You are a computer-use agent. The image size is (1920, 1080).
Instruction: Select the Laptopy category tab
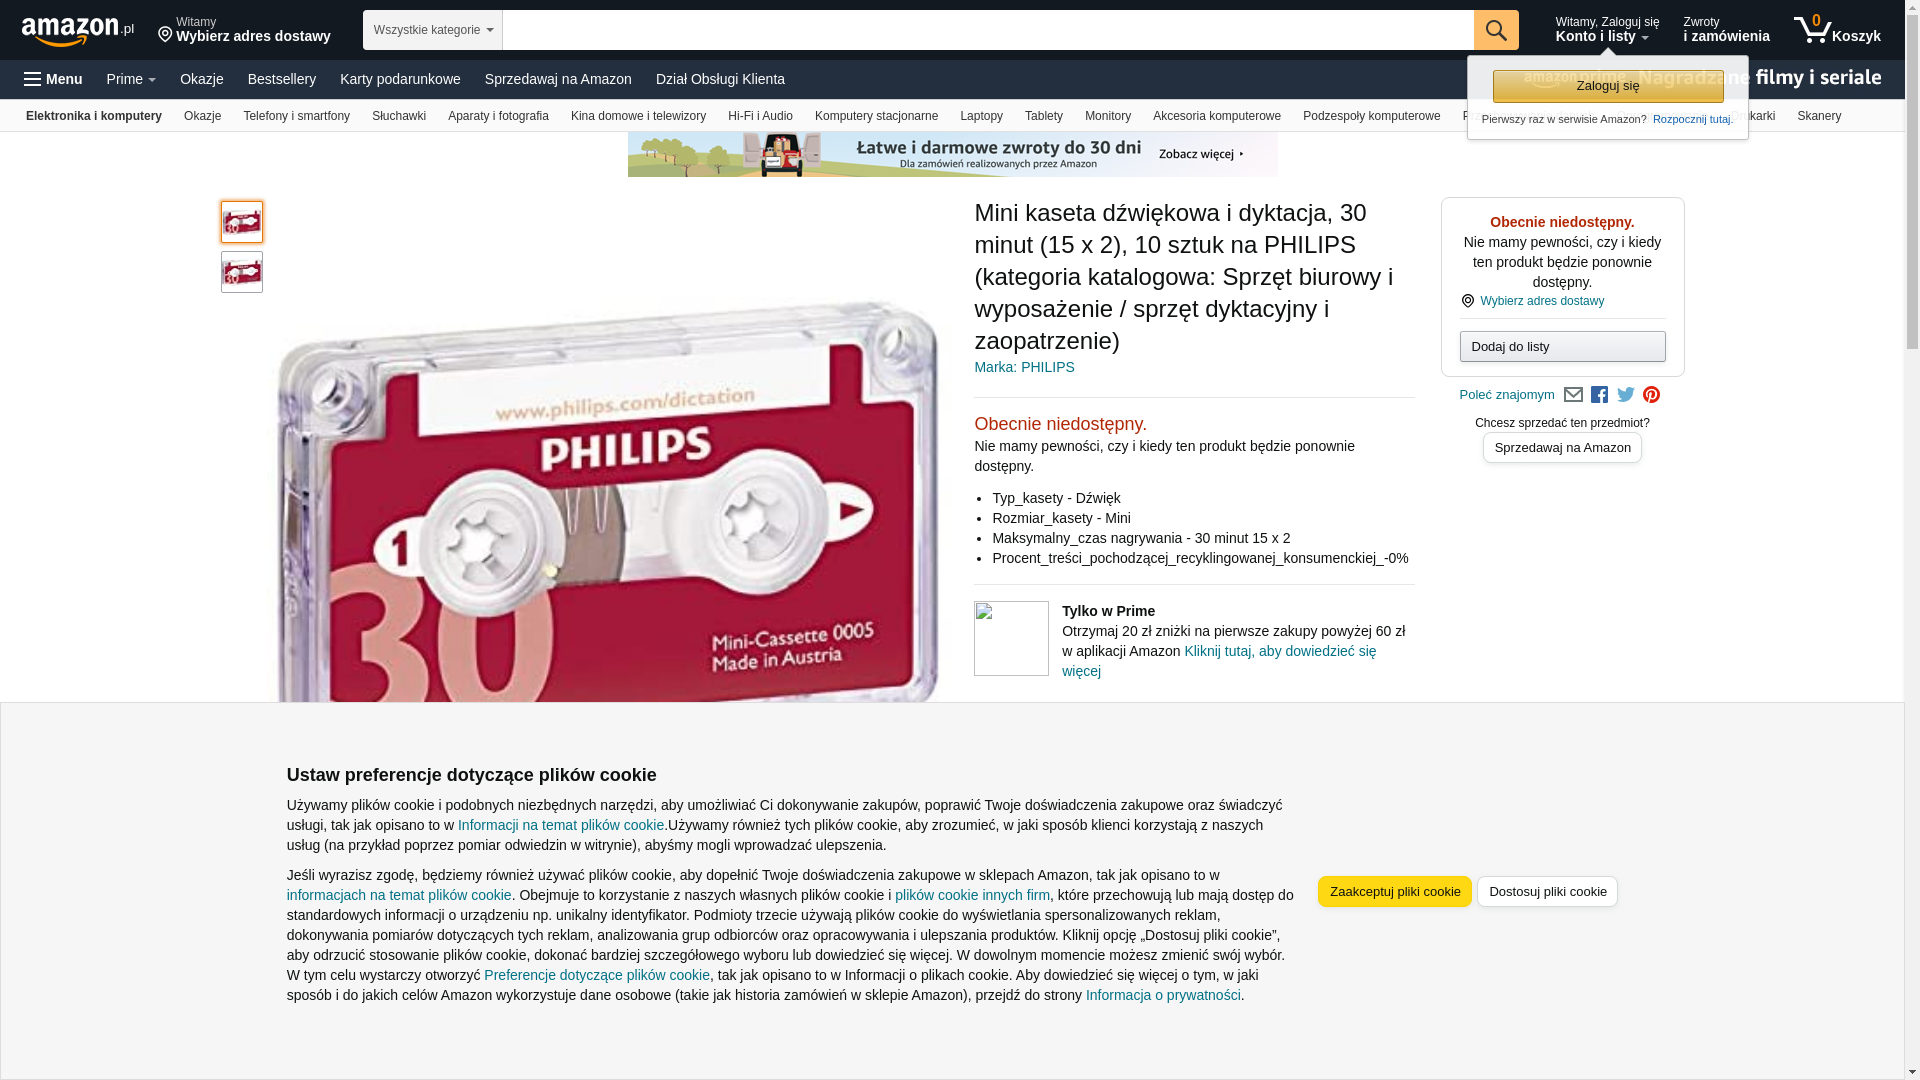tap(981, 116)
